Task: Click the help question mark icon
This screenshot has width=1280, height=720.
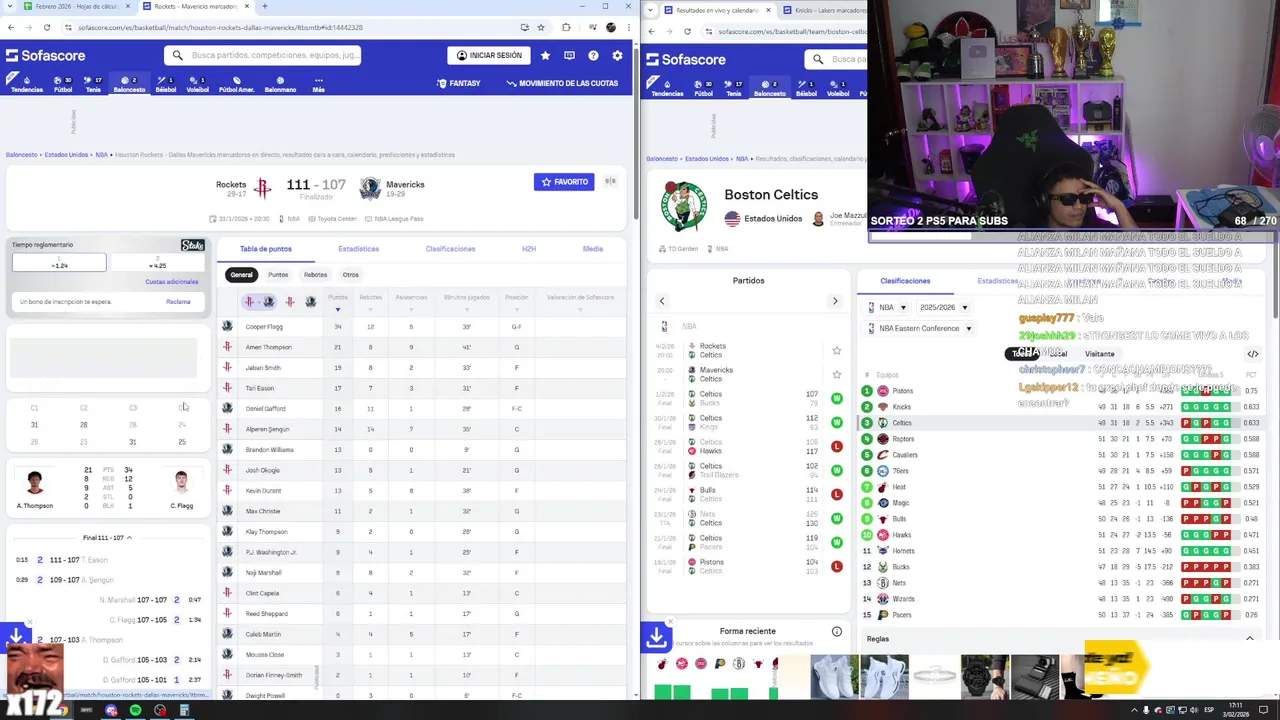Action: (x=593, y=56)
